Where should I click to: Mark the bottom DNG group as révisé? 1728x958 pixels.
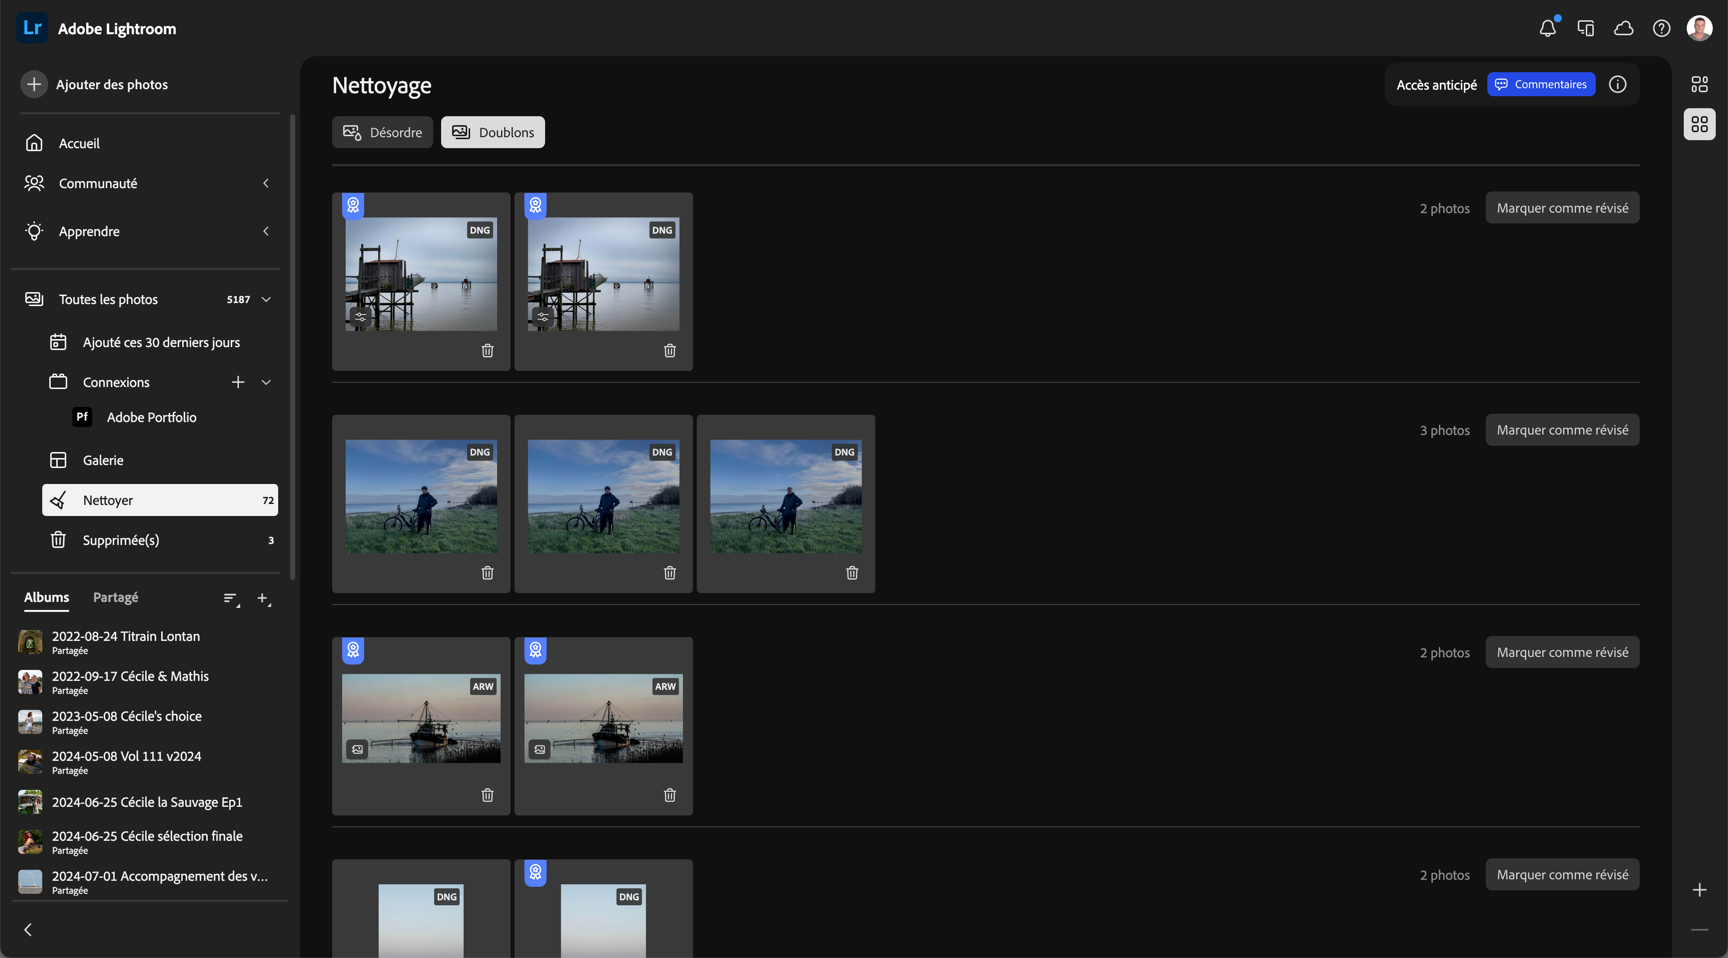point(1562,874)
